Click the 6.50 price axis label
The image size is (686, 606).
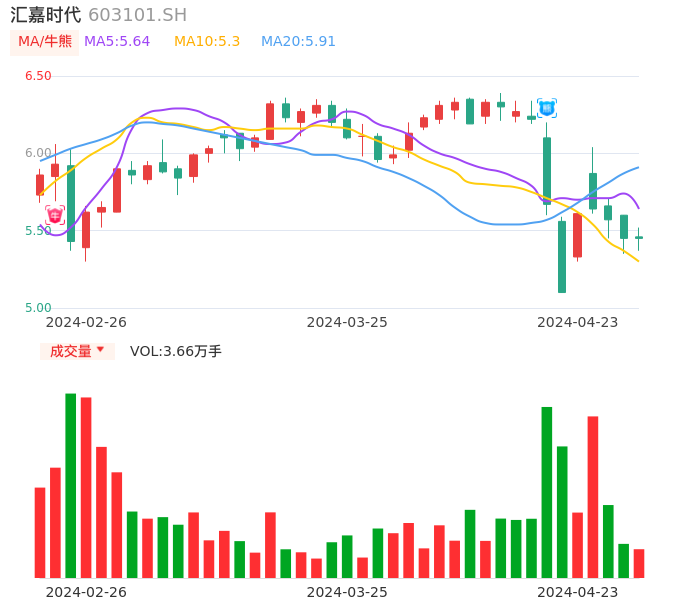click(38, 76)
